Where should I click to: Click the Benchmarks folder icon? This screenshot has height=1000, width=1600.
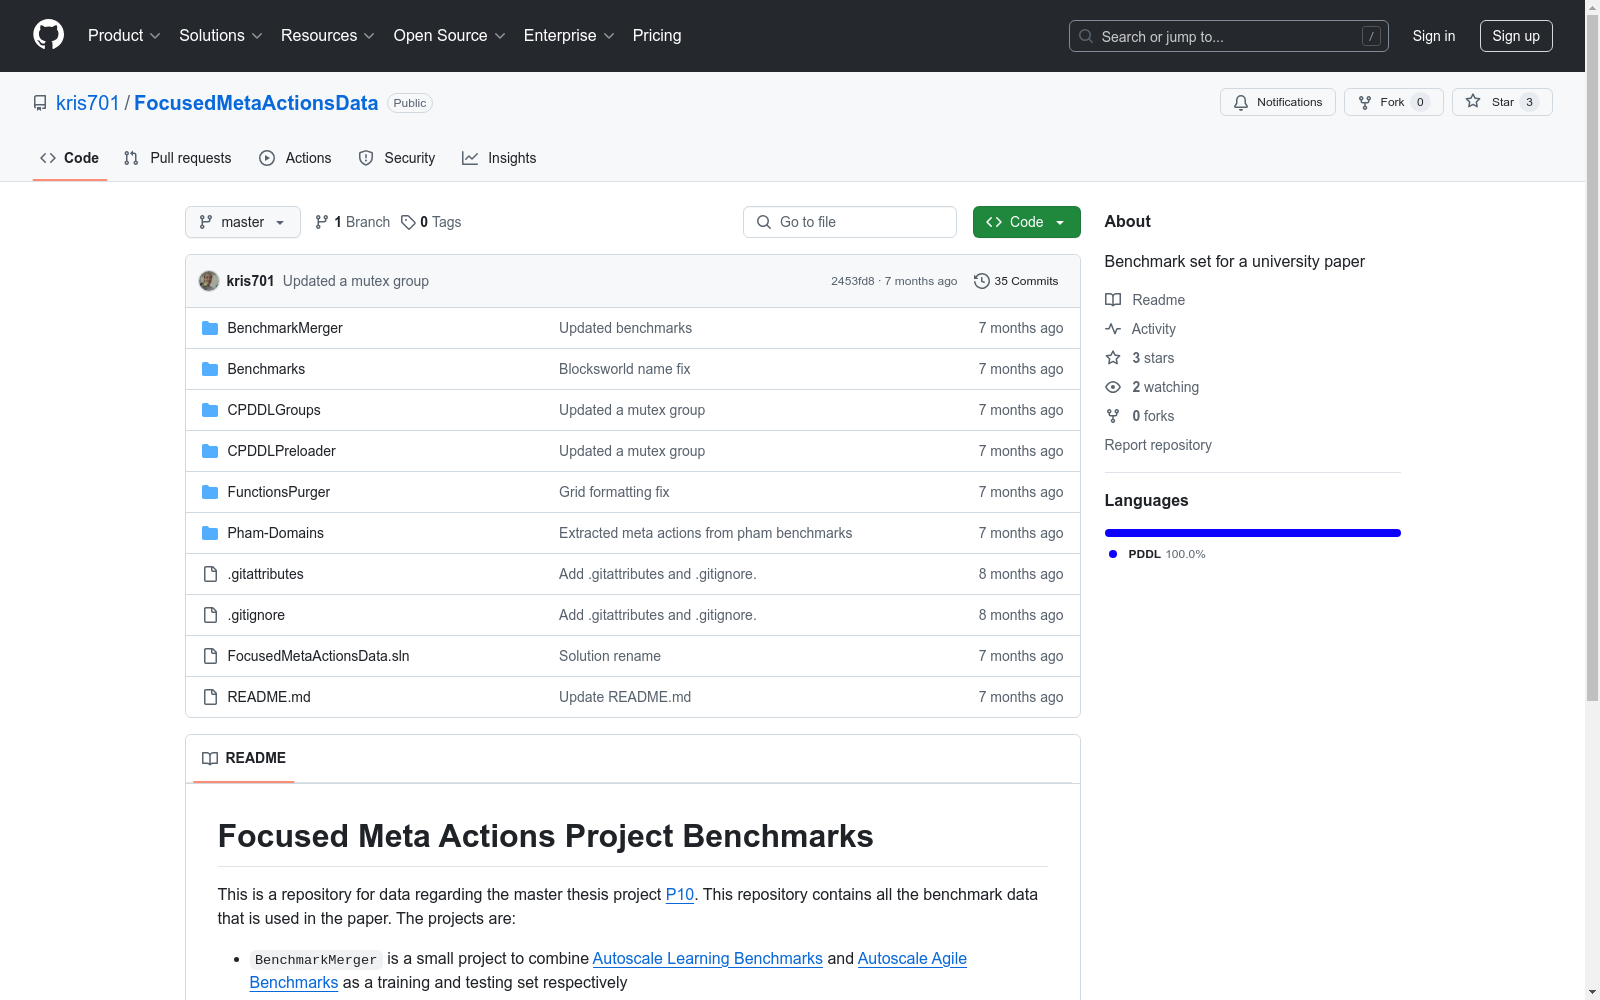coord(210,369)
